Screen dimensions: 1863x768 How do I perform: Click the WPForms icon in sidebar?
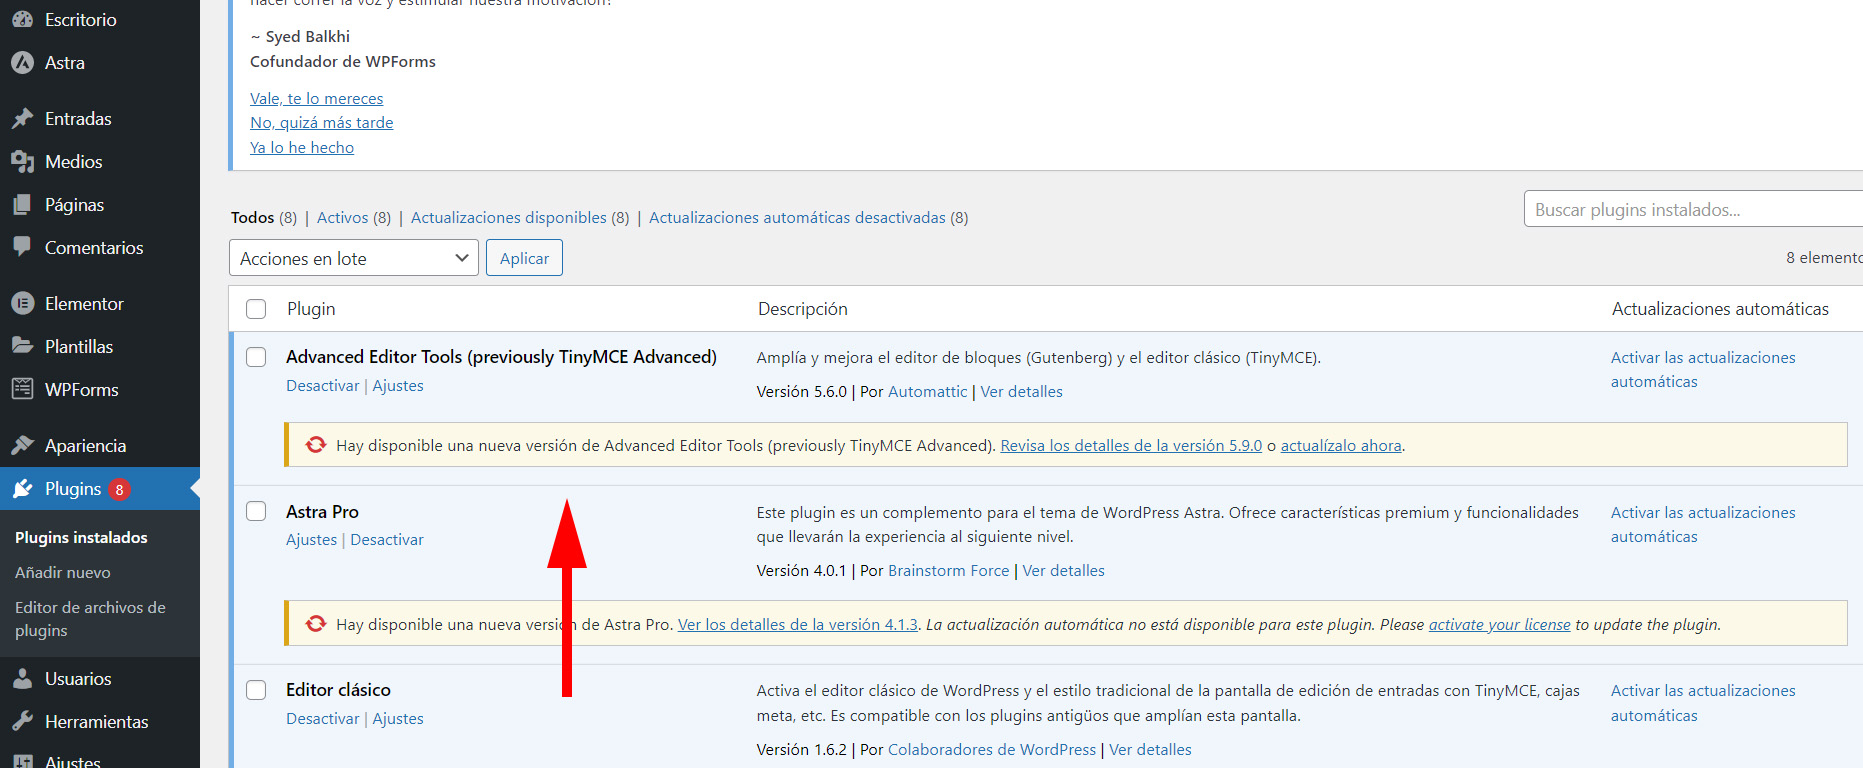tap(22, 389)
